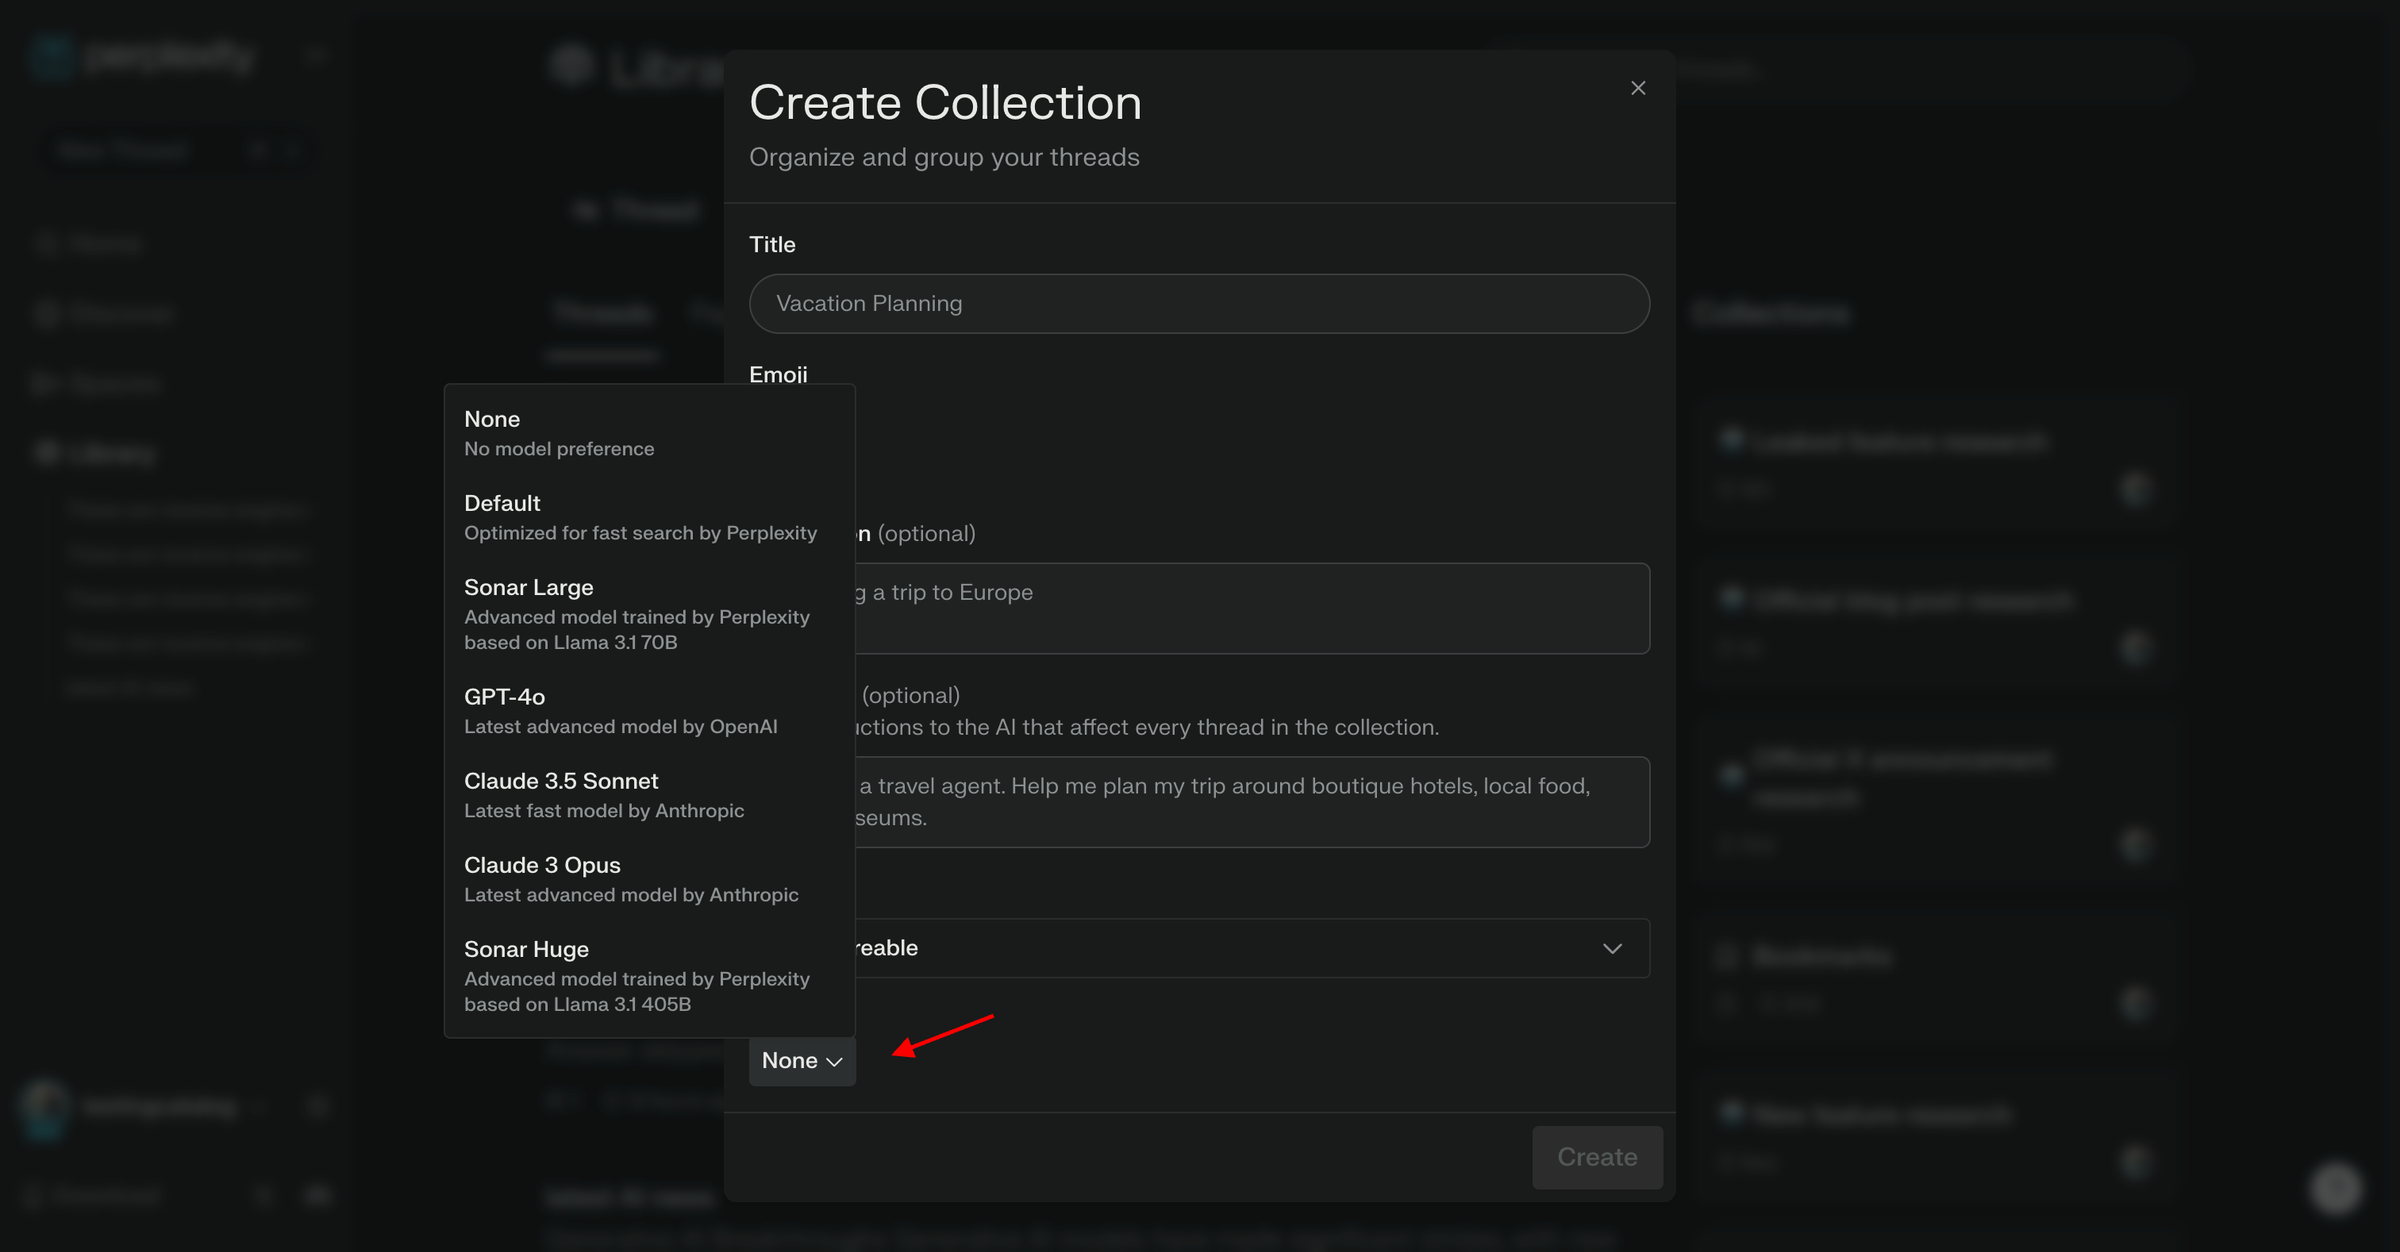Click the Create button
Screen dimensions: 2400x1252
point(1596,1157)
